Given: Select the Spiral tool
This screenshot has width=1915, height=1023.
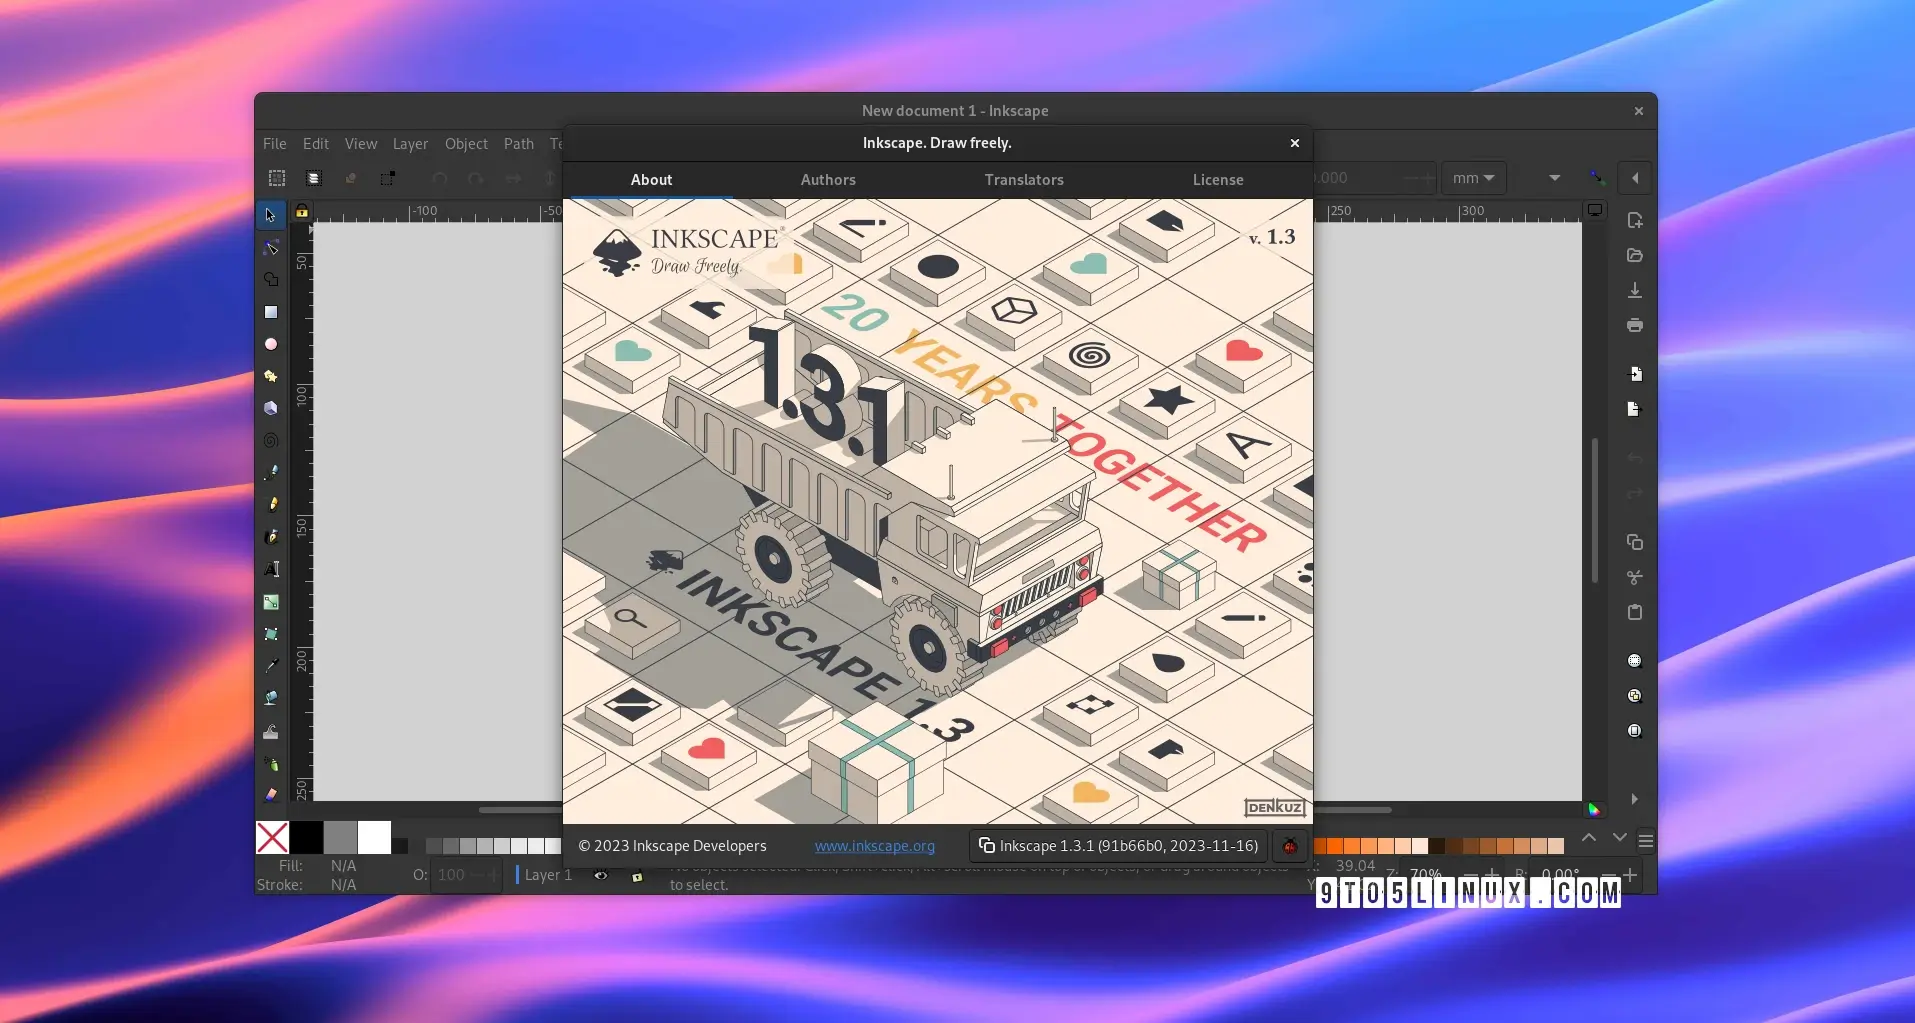Looking at the screenshot, I should coord(270,440).
